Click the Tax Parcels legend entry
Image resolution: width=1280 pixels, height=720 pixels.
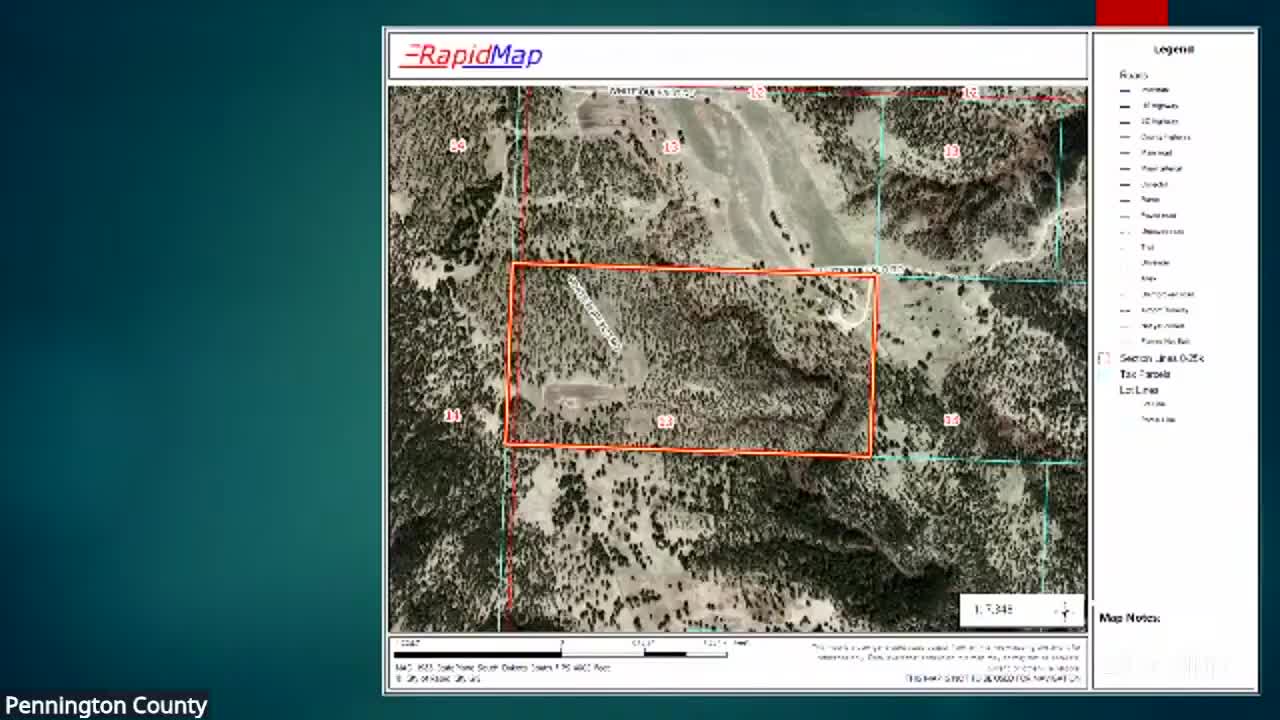click(1145, 374)
